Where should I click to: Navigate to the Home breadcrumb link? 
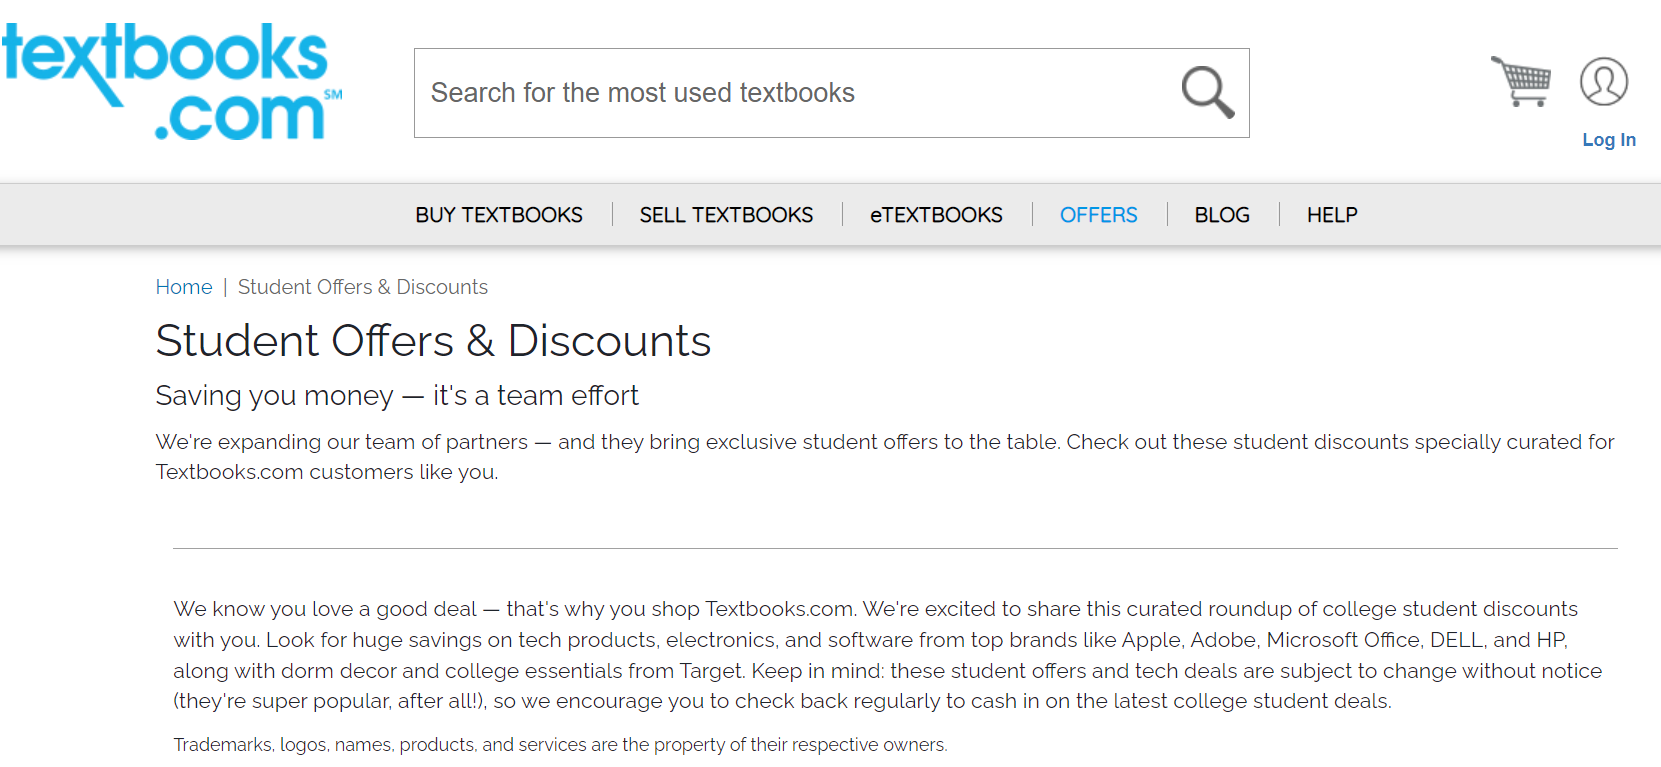tap(184, 287)
